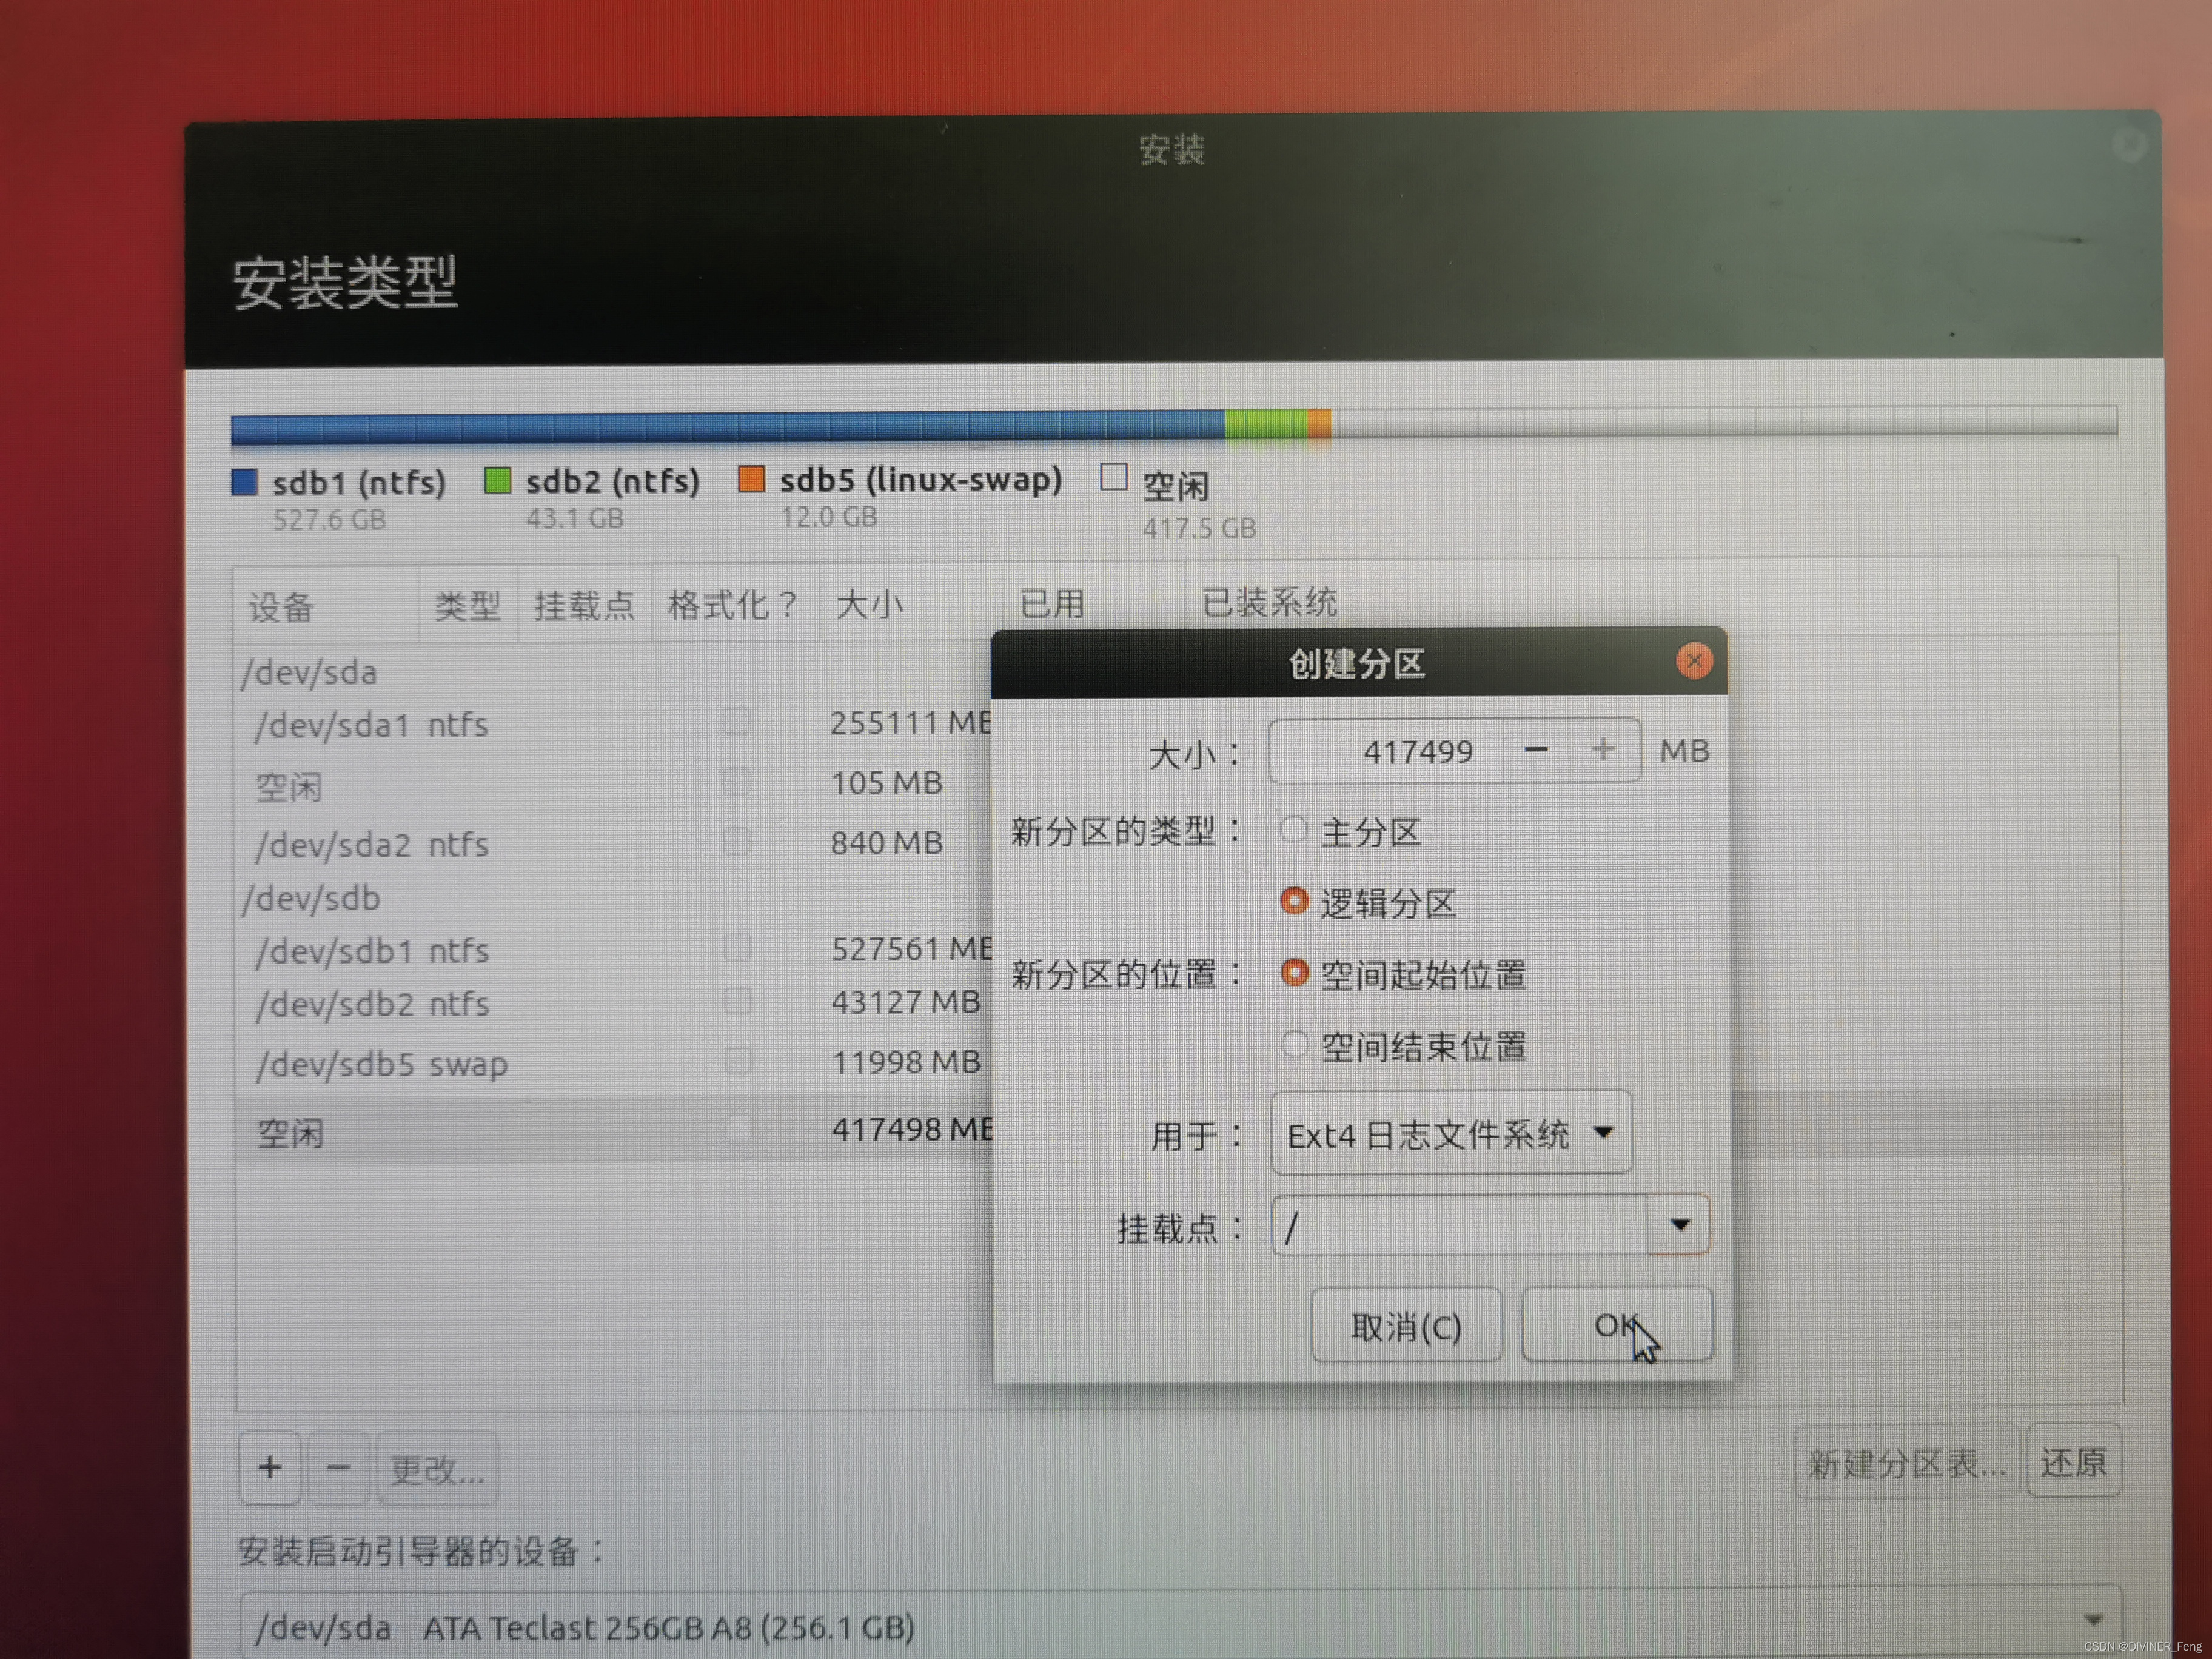2212x1659 pixels.
Task: Toggle format checkbox for /dev/sdb1
Action: click(x=737, y=948)
